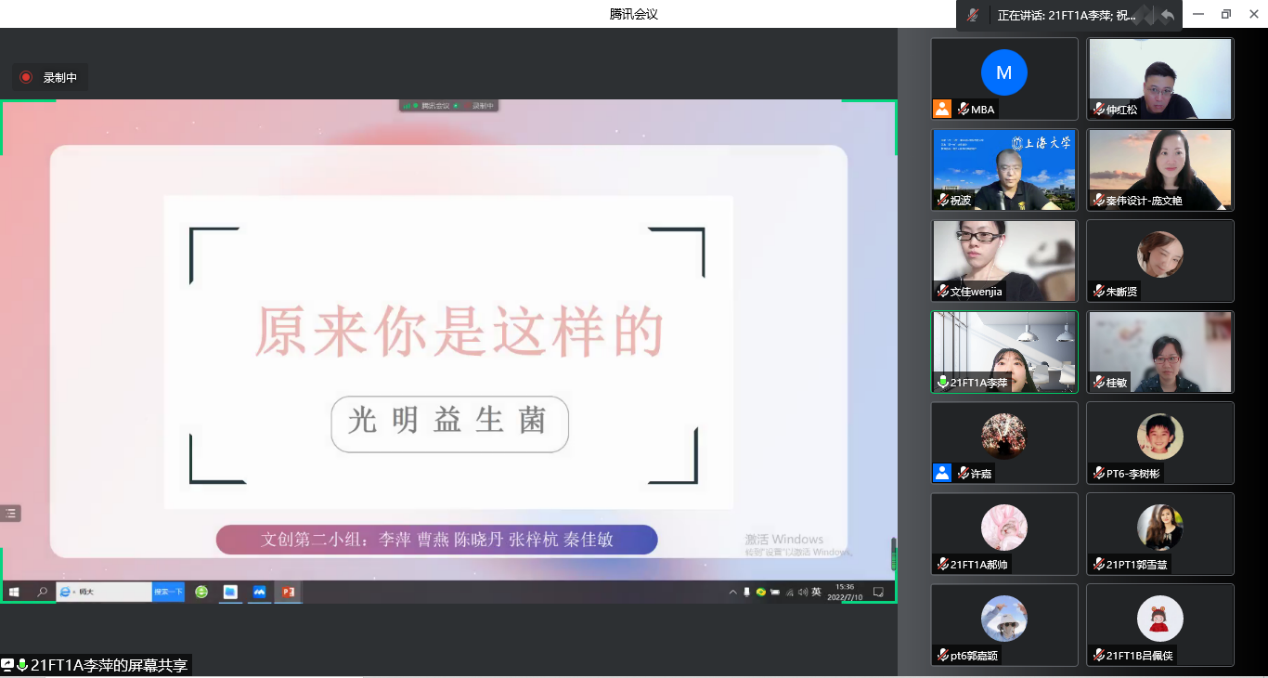Screen dimensions: 1268x678
Task: Open the blue square app icon after the green browser icon
Action: (x=230, y=592)
